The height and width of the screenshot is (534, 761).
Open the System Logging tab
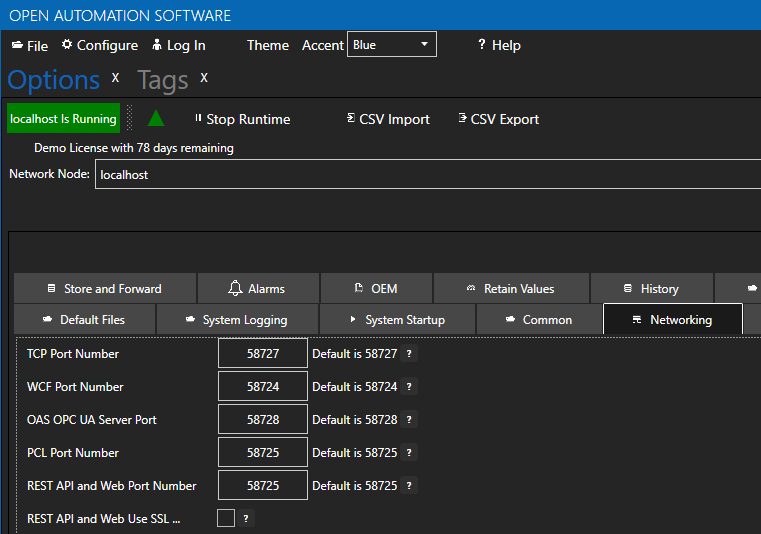tap(237, 319)
